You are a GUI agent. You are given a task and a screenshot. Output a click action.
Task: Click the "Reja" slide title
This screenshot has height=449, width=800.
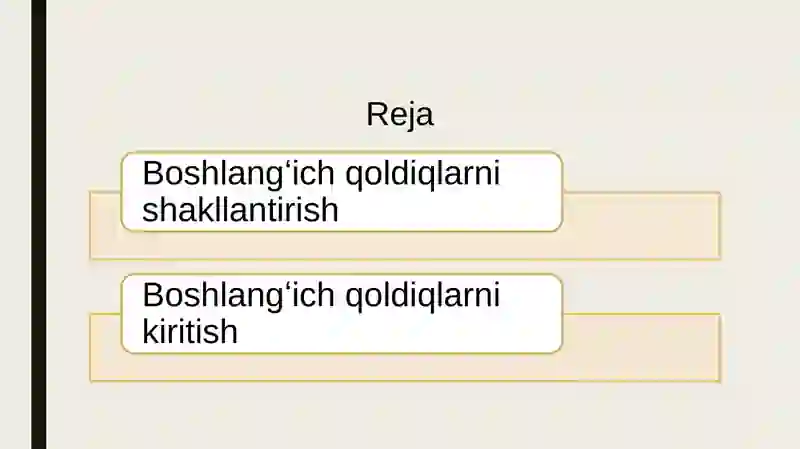click(x=400, y=114)
